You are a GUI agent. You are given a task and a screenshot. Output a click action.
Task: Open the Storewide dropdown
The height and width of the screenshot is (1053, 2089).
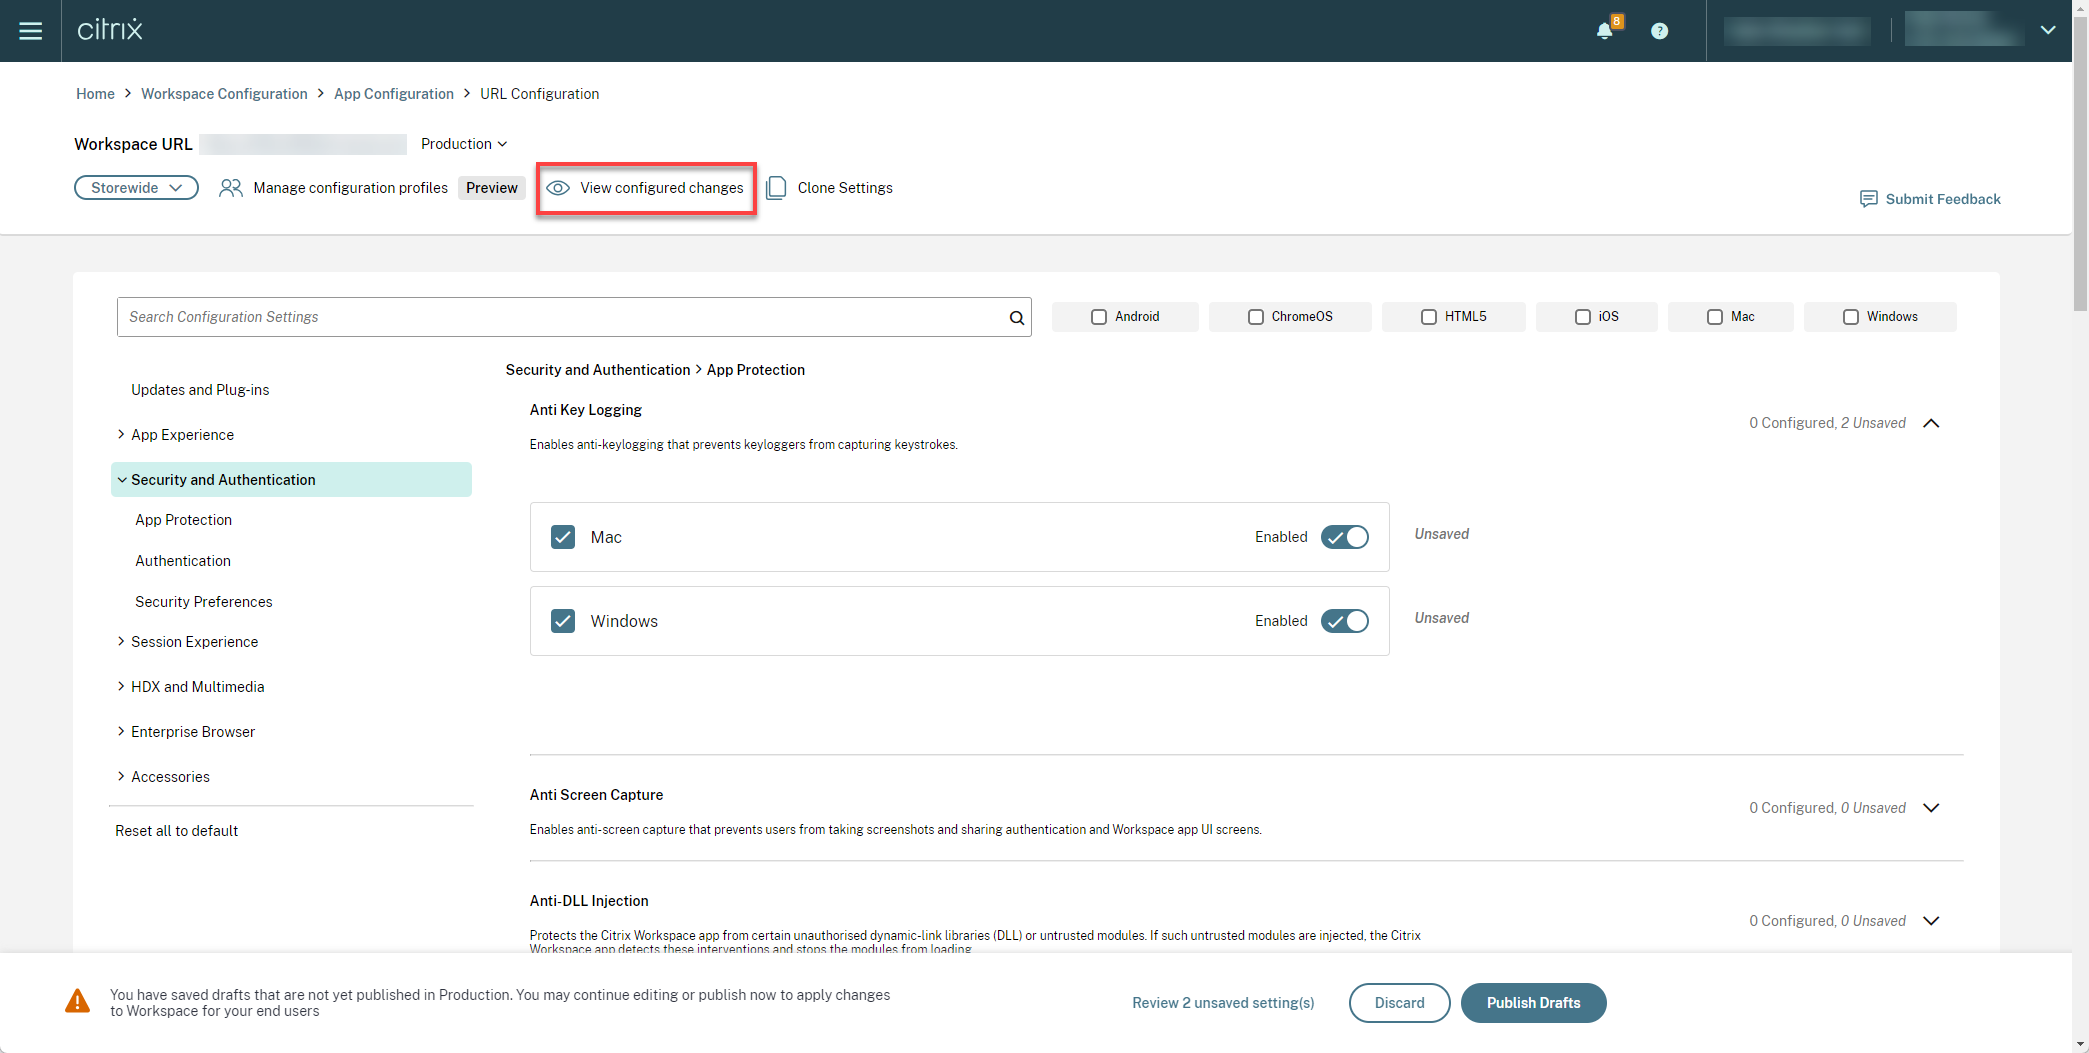136,187
